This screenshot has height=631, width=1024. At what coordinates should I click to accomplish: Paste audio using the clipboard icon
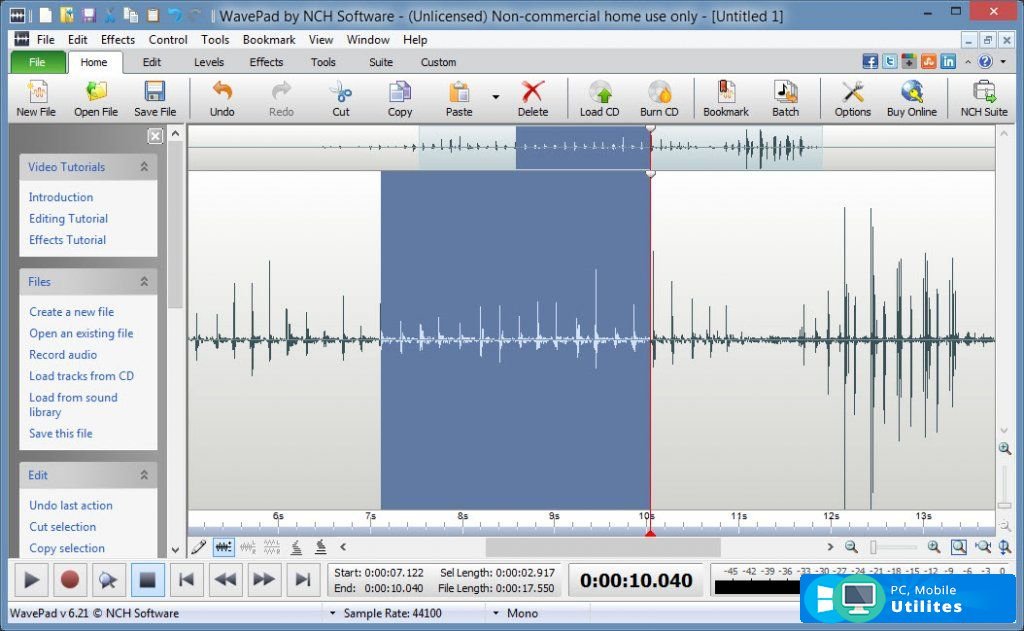pyautogui.click(x=459, y=98)
